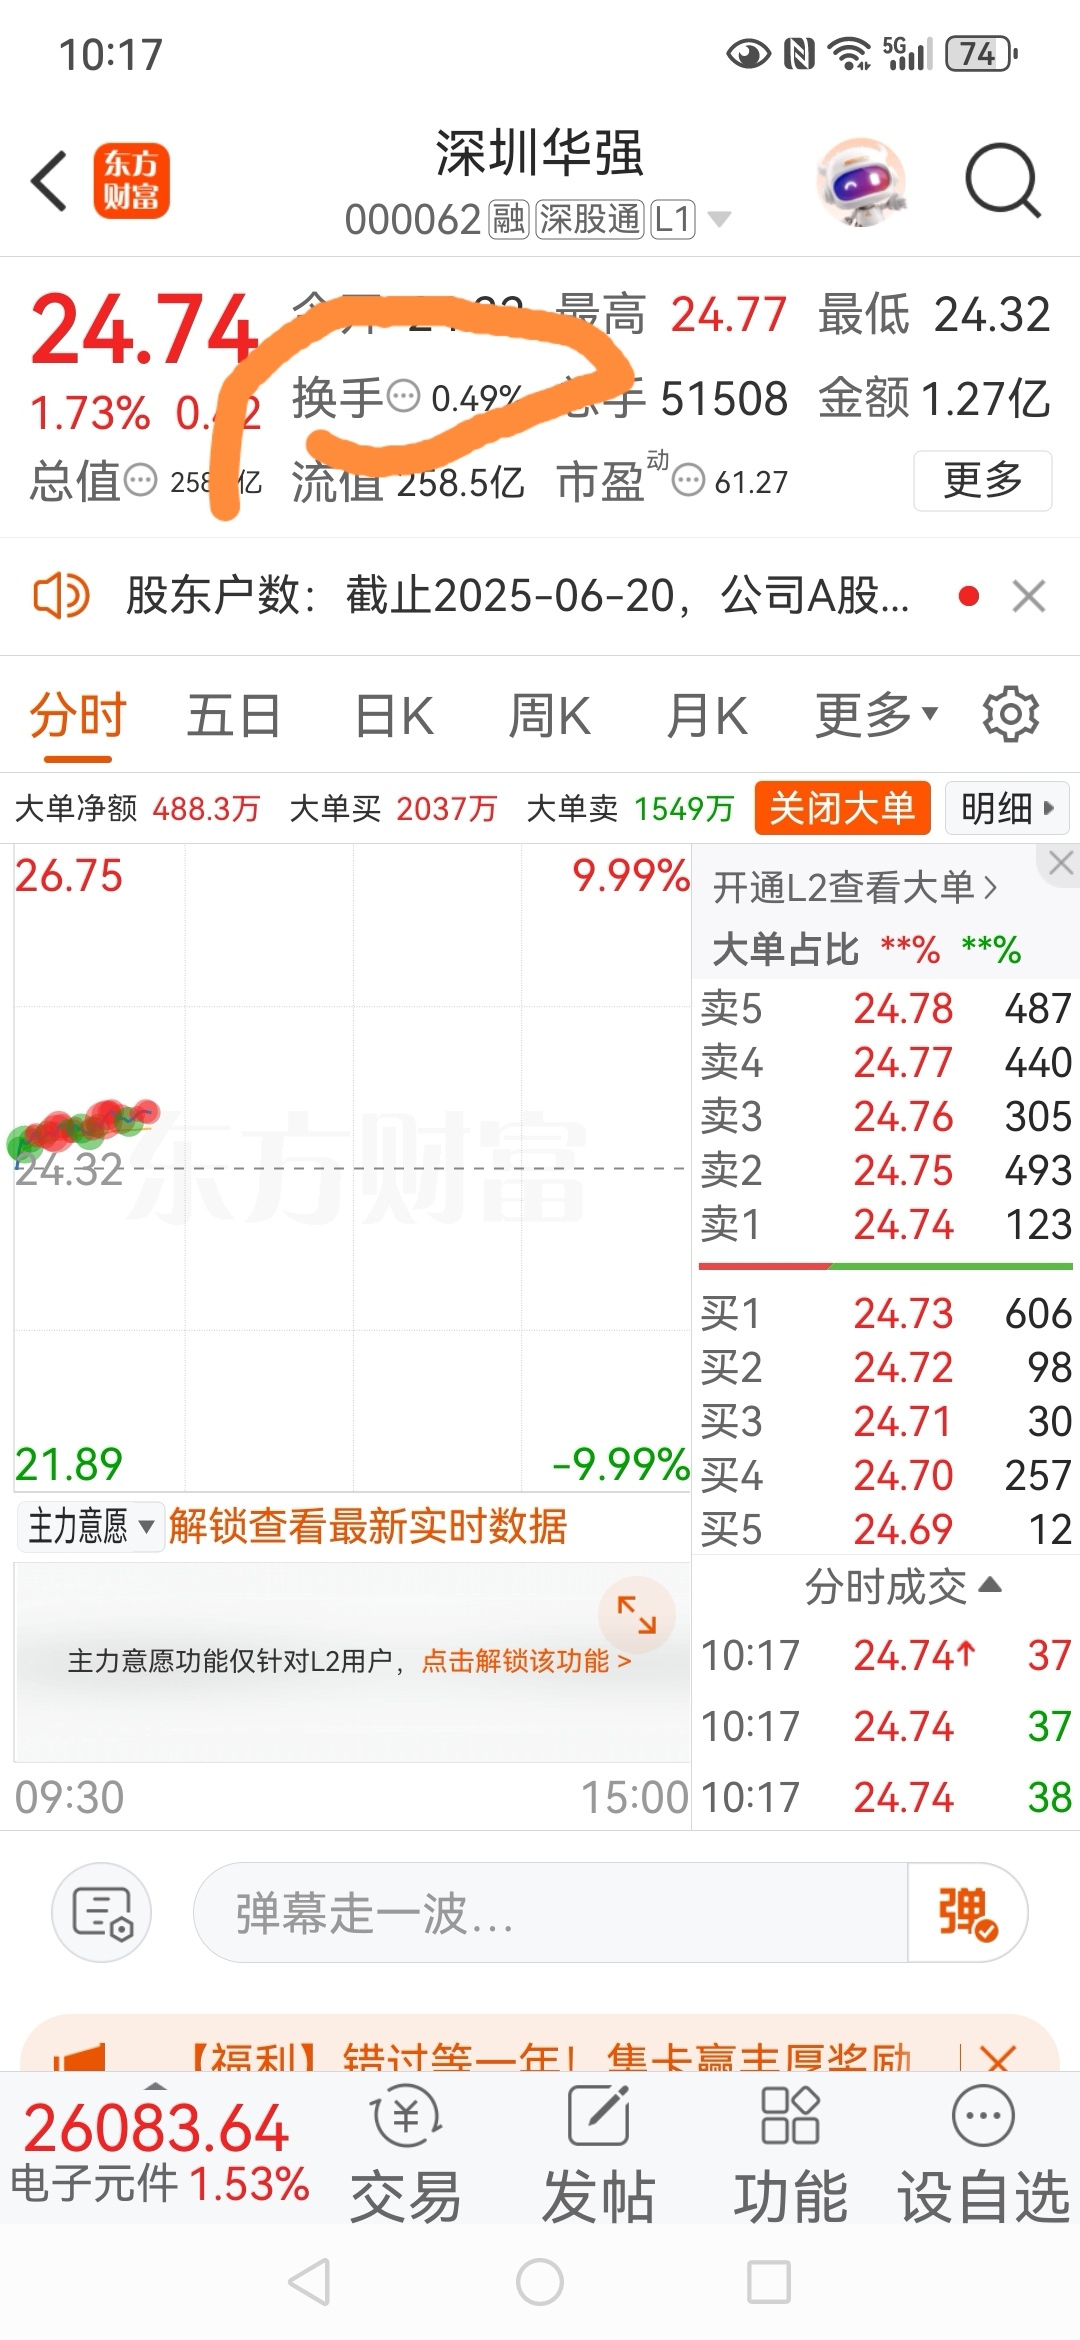The width and height of the screenshot is (1080, 2340).
Task: Close the 福利 promotion banner
Action: [x=998, y=2058]
